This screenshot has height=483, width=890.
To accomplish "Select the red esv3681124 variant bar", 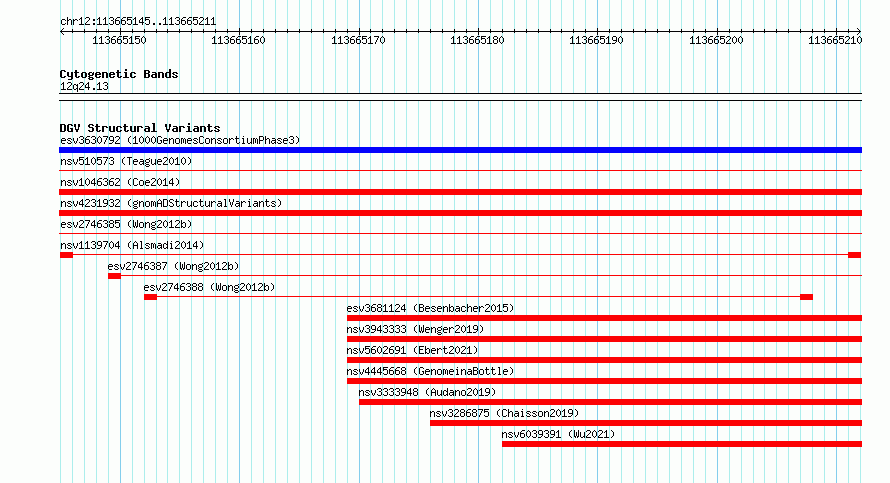I will click(604, 318).
